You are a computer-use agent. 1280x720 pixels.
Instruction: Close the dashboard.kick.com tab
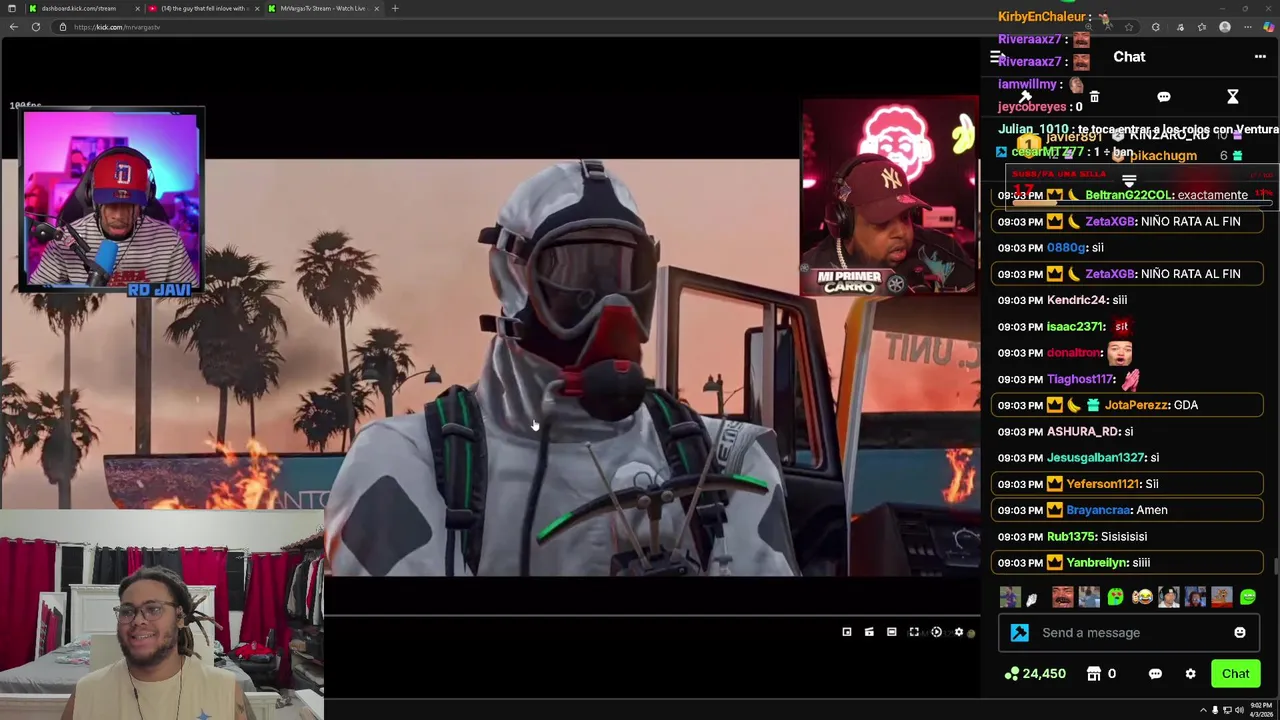pyautogui.click(x=137, y=8)
